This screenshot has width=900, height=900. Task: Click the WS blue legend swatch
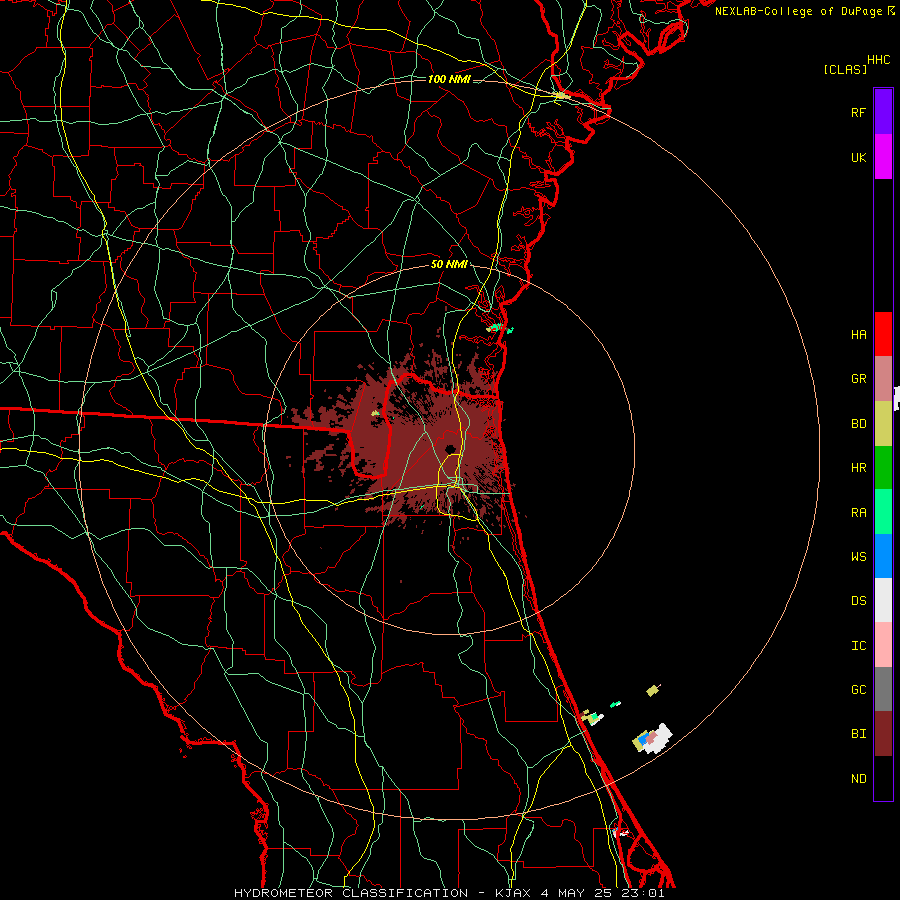pyautogui.click(x=883, y=556)
